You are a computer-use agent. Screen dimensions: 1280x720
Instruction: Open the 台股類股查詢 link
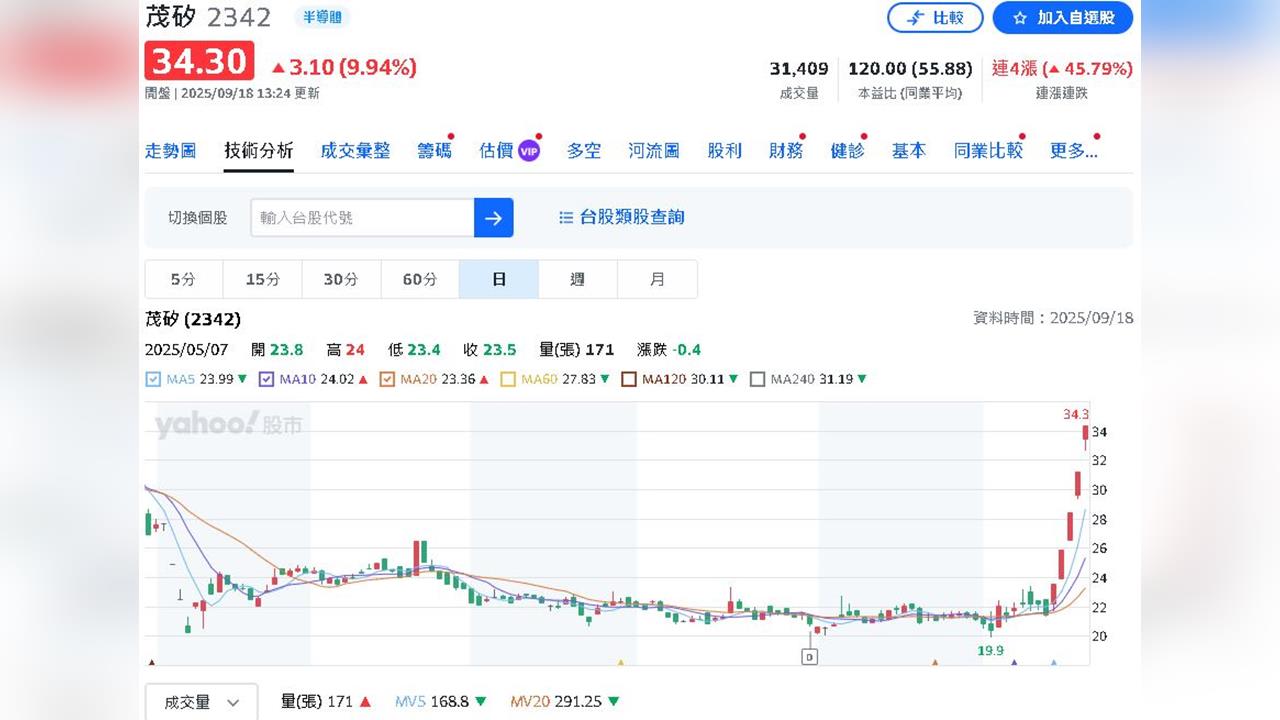[632, 217]
